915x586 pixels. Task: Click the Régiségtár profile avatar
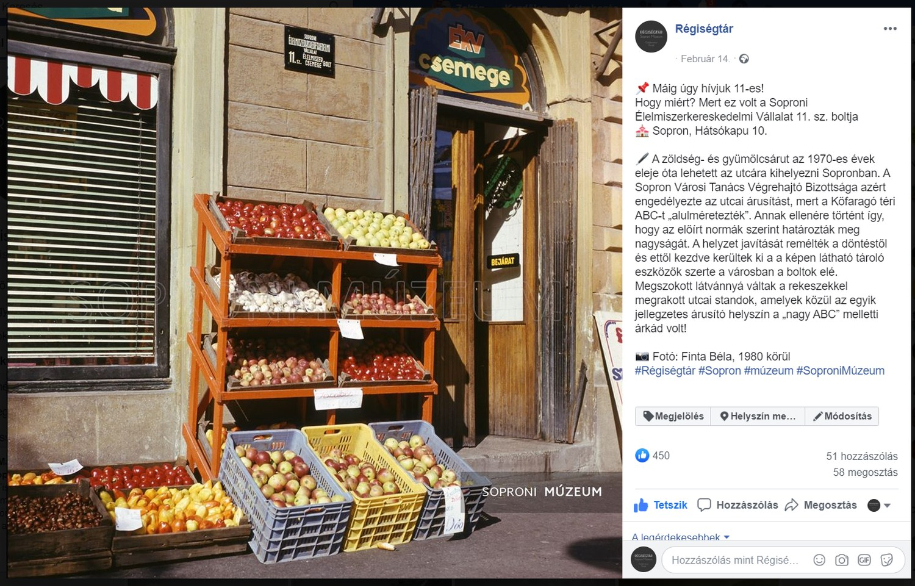click(651, 36)
